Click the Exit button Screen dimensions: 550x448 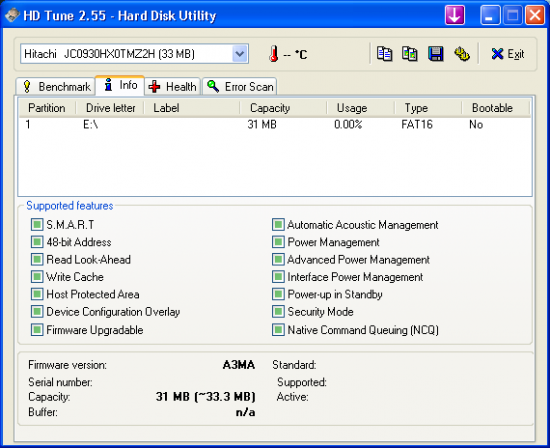coord(508,54)
